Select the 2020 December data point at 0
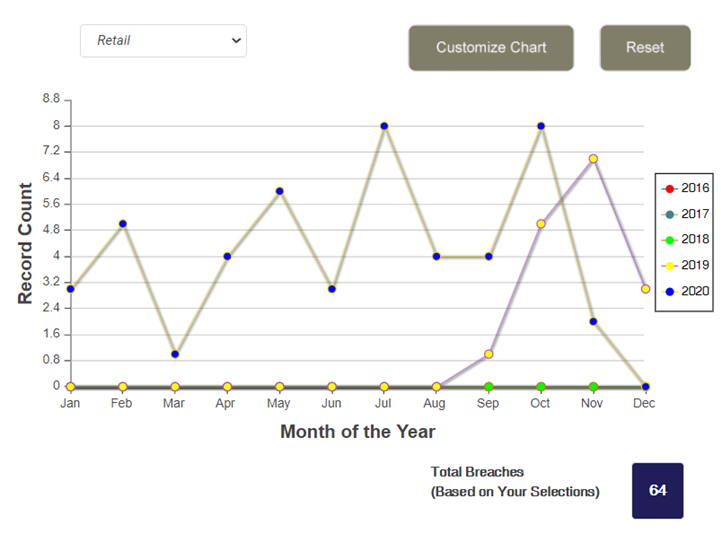 click(646, 387)
